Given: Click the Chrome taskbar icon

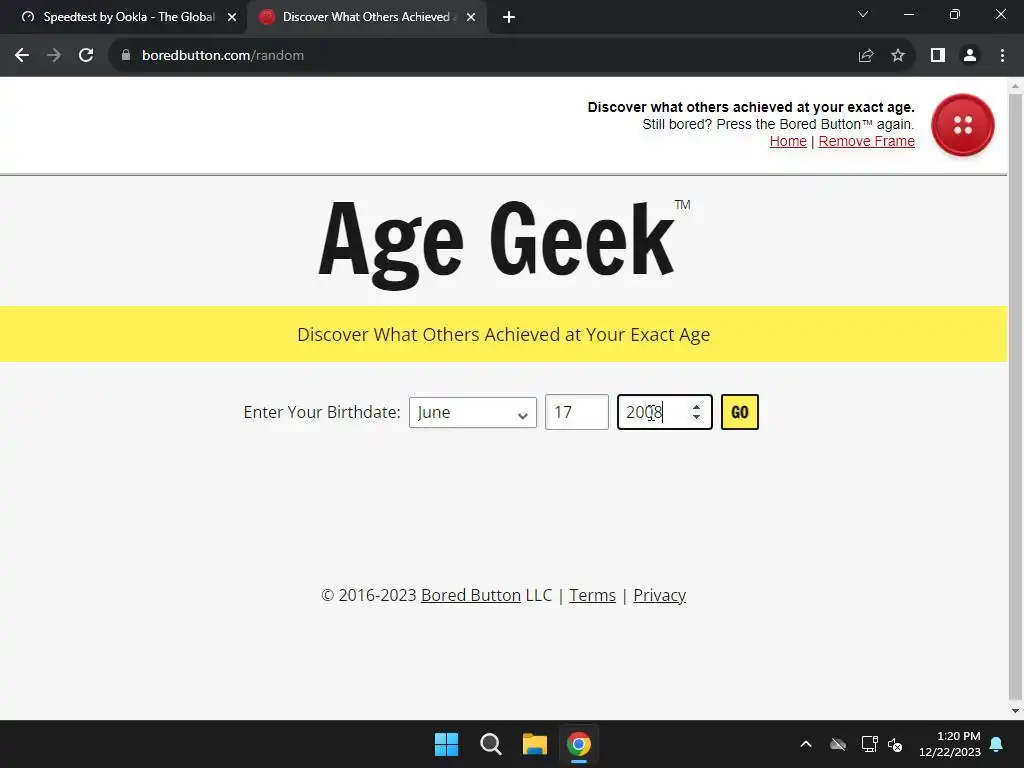Looking at the screenshot, I should coord(579,744).
